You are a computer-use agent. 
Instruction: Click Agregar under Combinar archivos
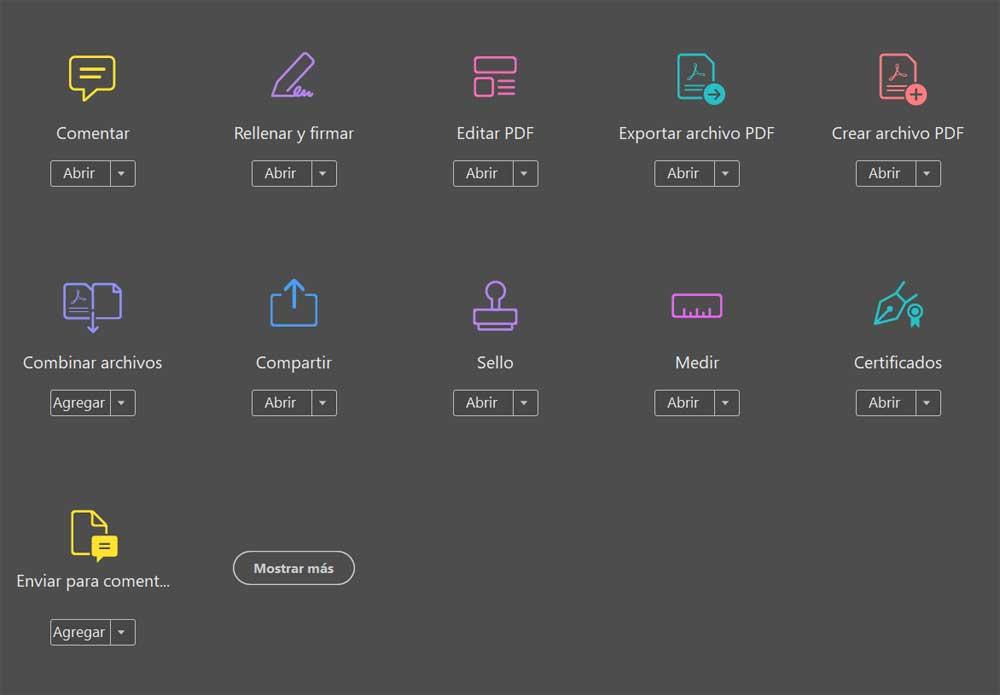coord(80,403)
